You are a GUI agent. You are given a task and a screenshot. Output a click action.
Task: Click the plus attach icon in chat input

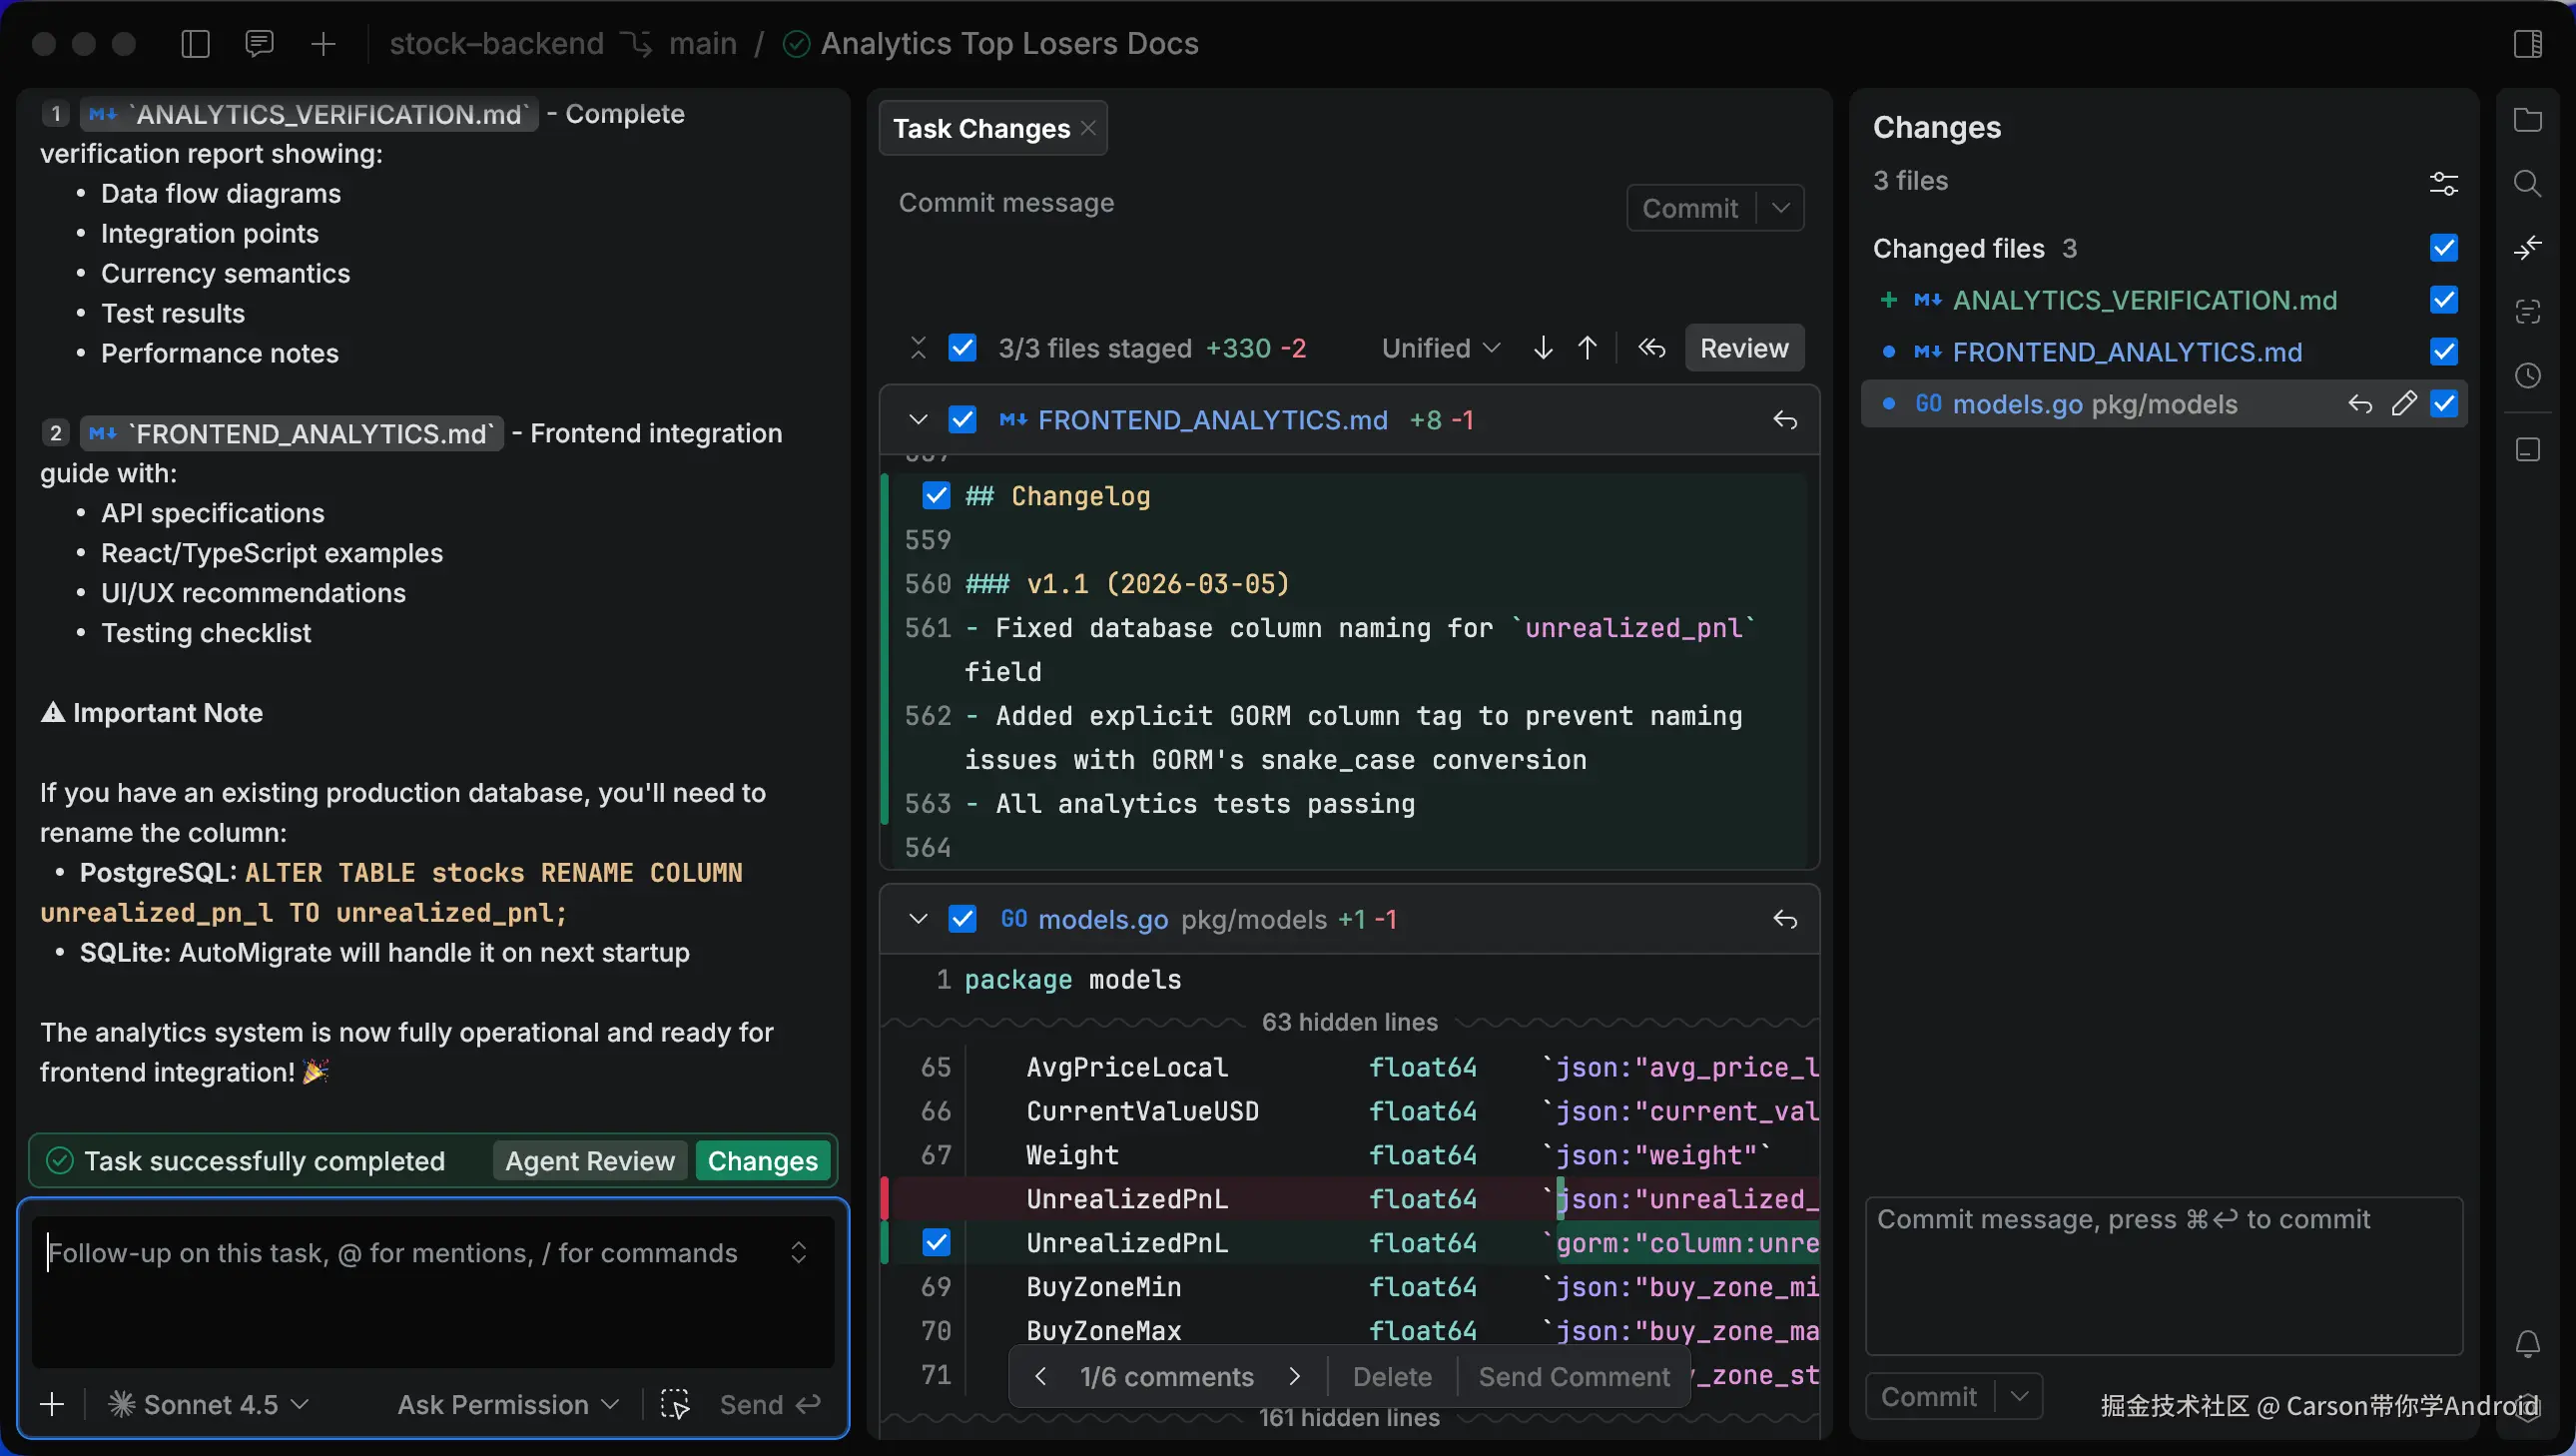tap(52, 1405)
